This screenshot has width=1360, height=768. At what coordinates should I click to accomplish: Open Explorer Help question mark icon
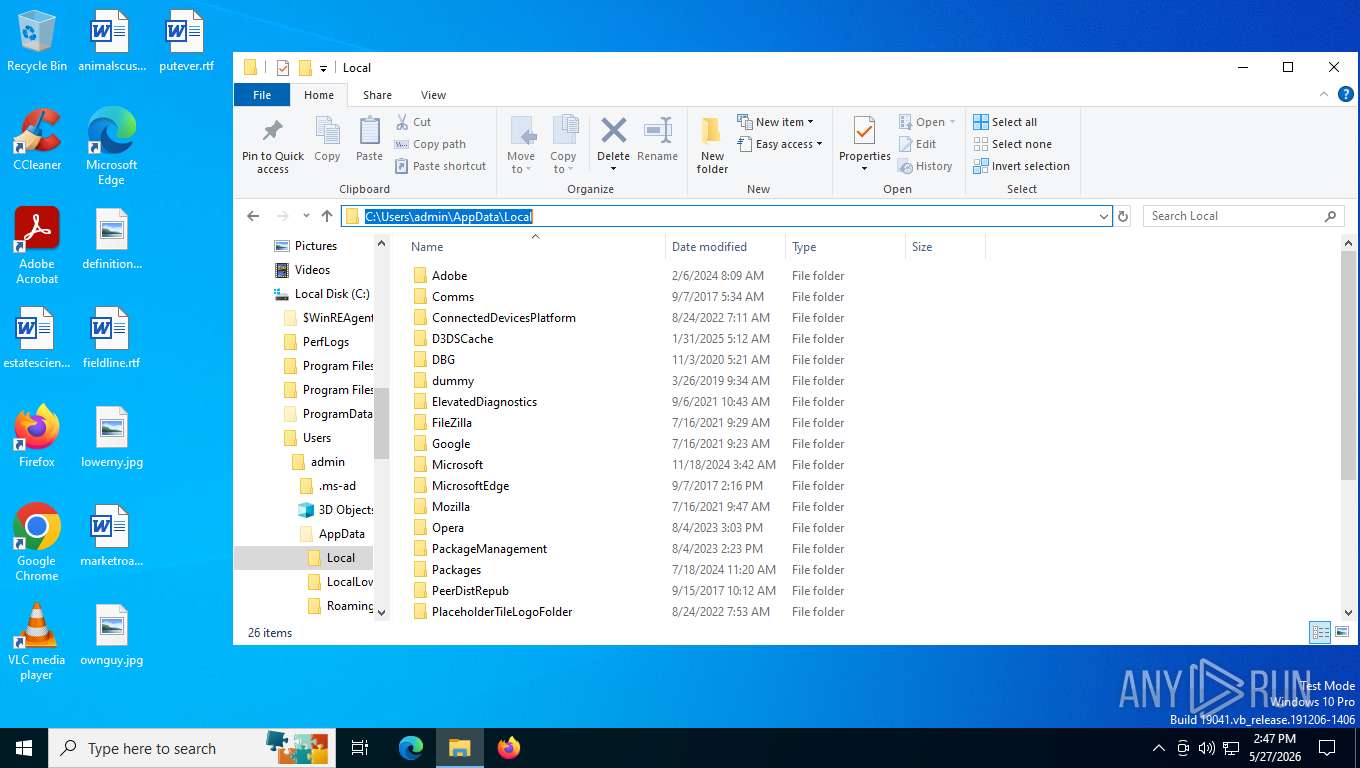coord(1345,94)
